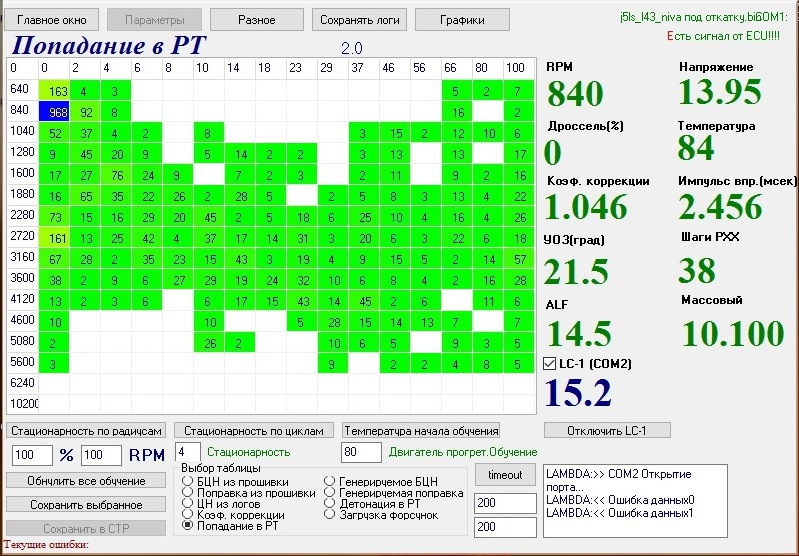Click the 10200 RPM row header
Image resolution: width=799 pixels, height=556 pixels.
(x=23, y=404)
